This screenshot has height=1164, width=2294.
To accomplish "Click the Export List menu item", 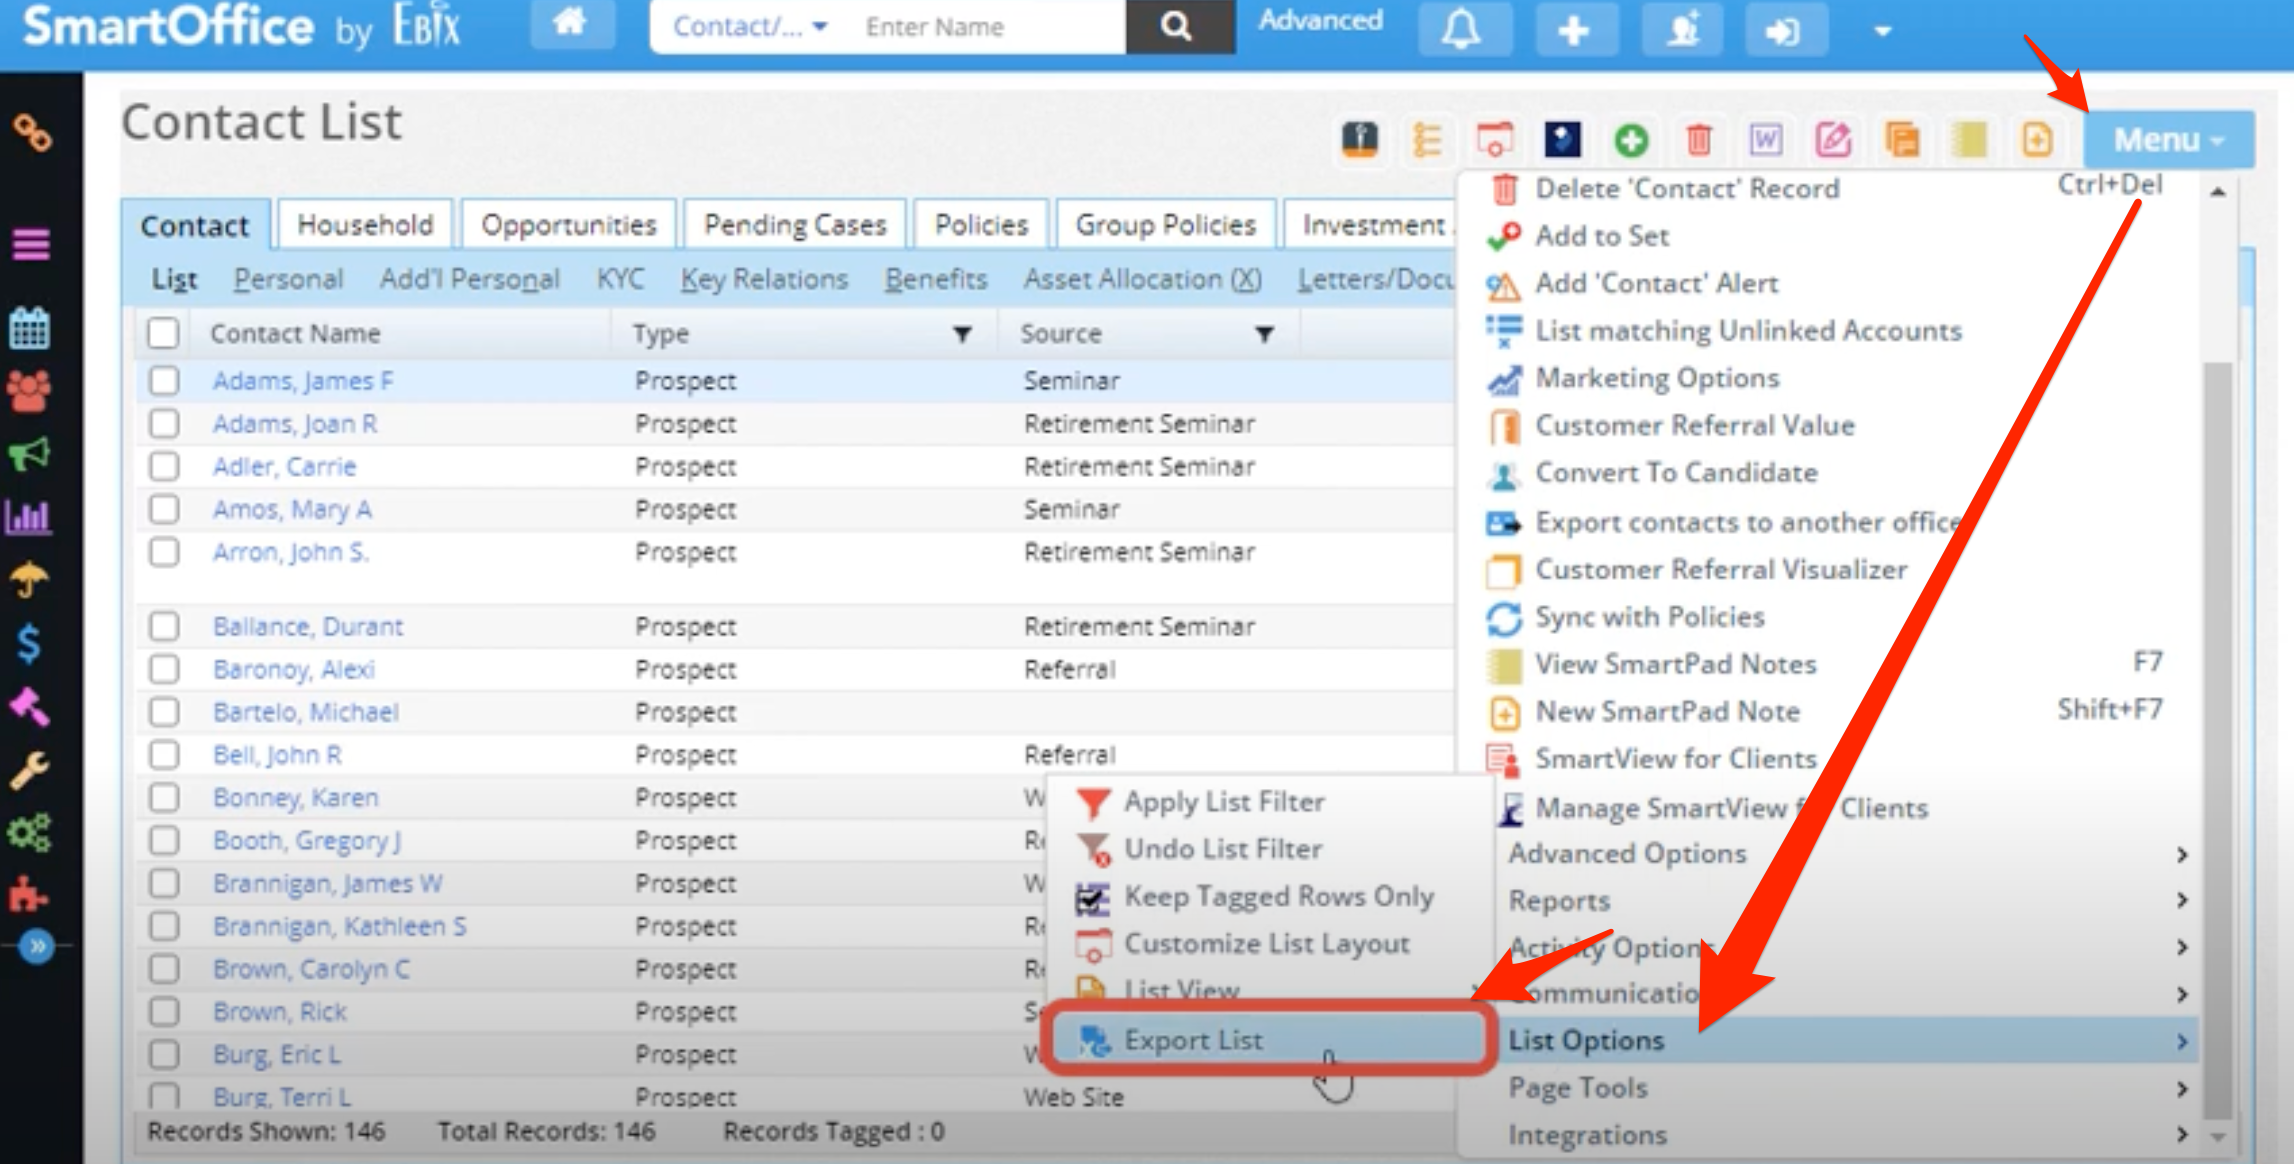I will tap(1194, 1038).
